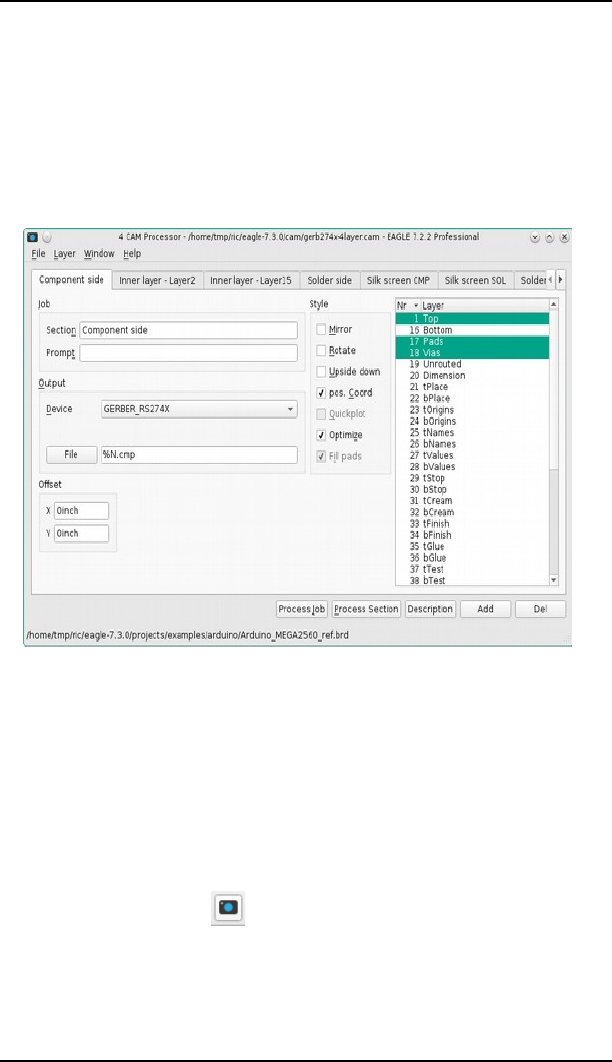Enable the Mirror checkbox

(x=321, y=329)
